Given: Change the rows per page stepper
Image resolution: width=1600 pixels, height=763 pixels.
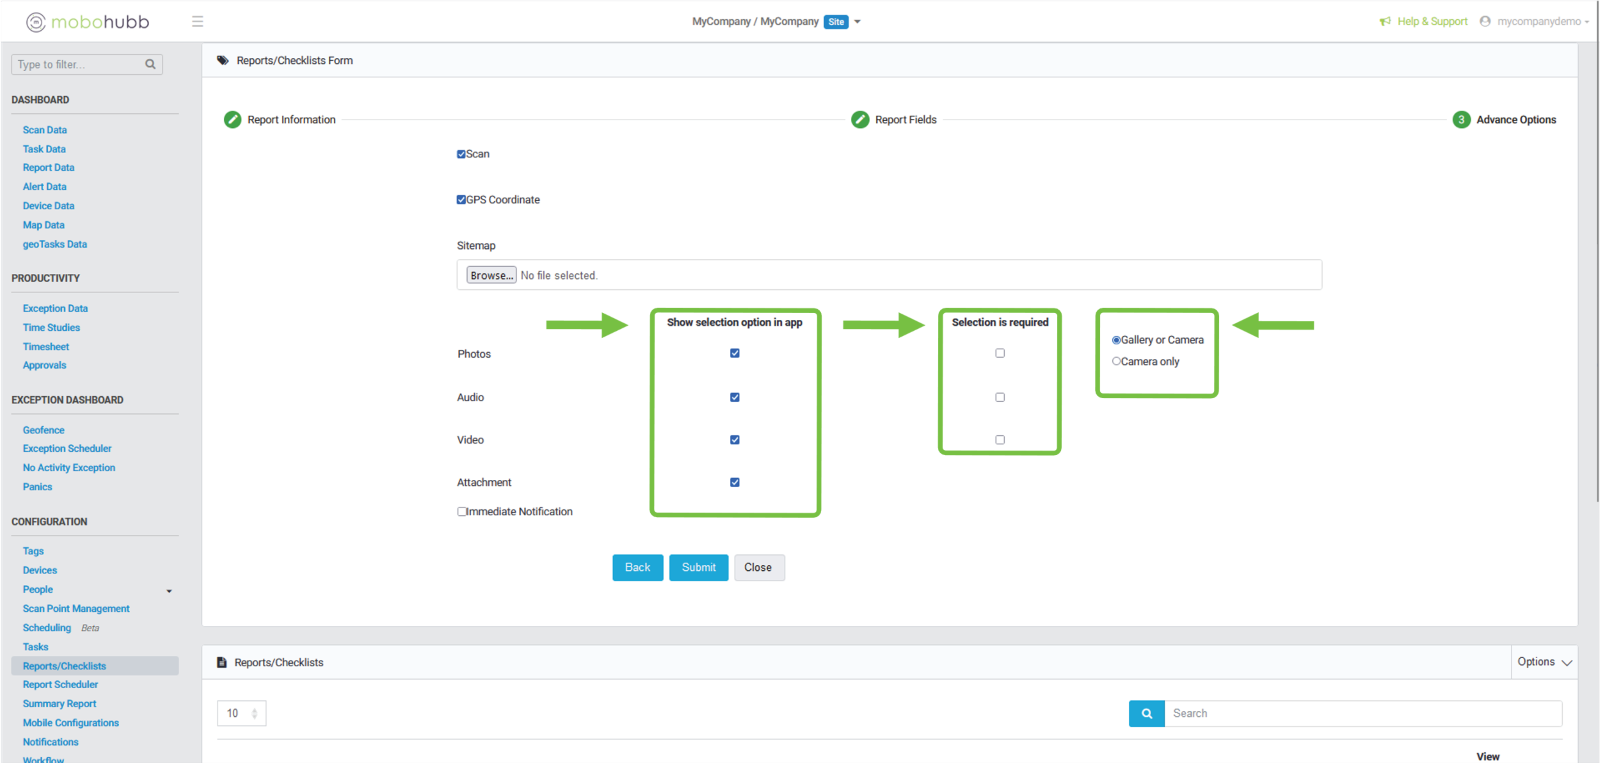Looking at the screenshot, I should (254, 713).
